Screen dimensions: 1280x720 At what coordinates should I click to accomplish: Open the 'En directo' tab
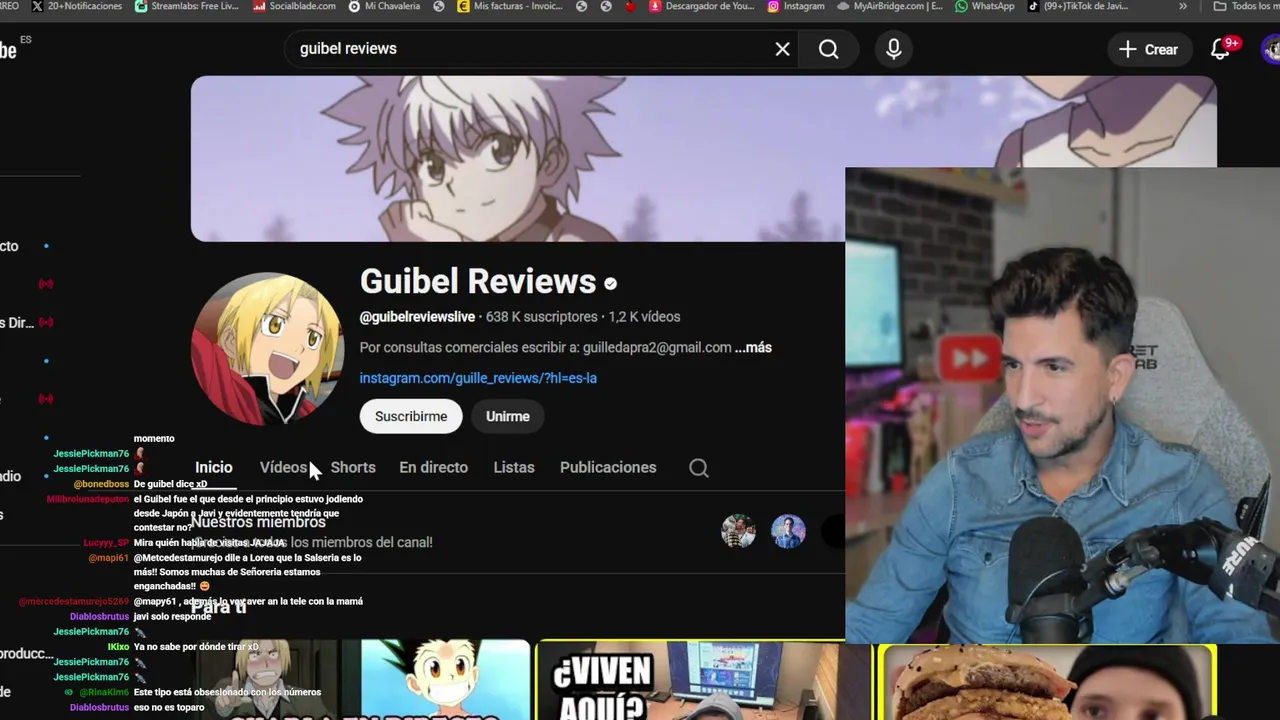pyautogui.click(x=433, y=467)
